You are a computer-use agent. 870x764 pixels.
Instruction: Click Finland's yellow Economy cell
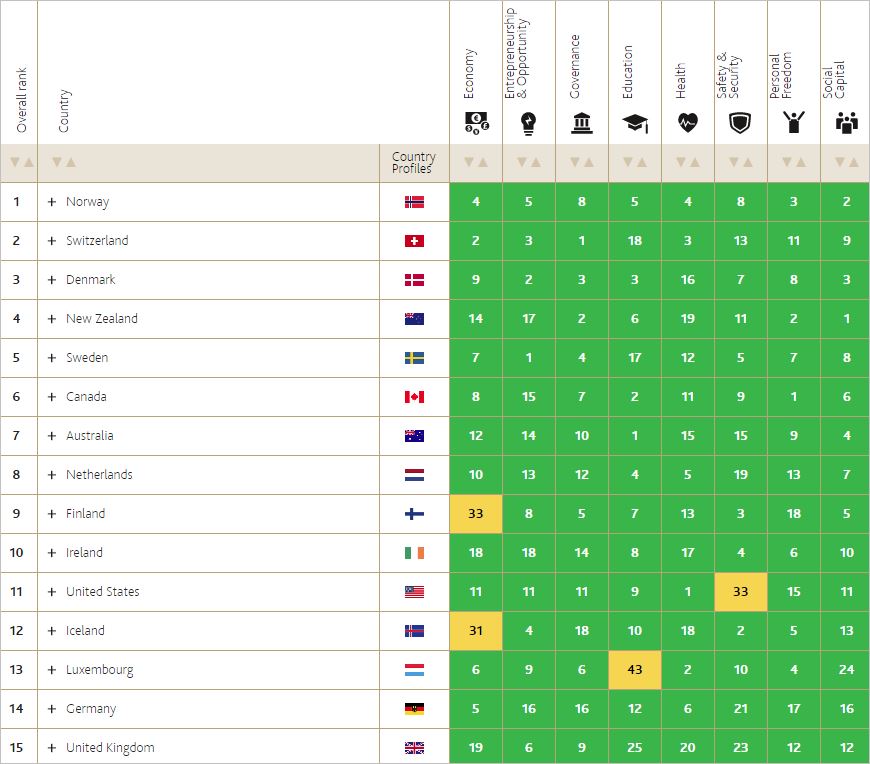(476, 514)
